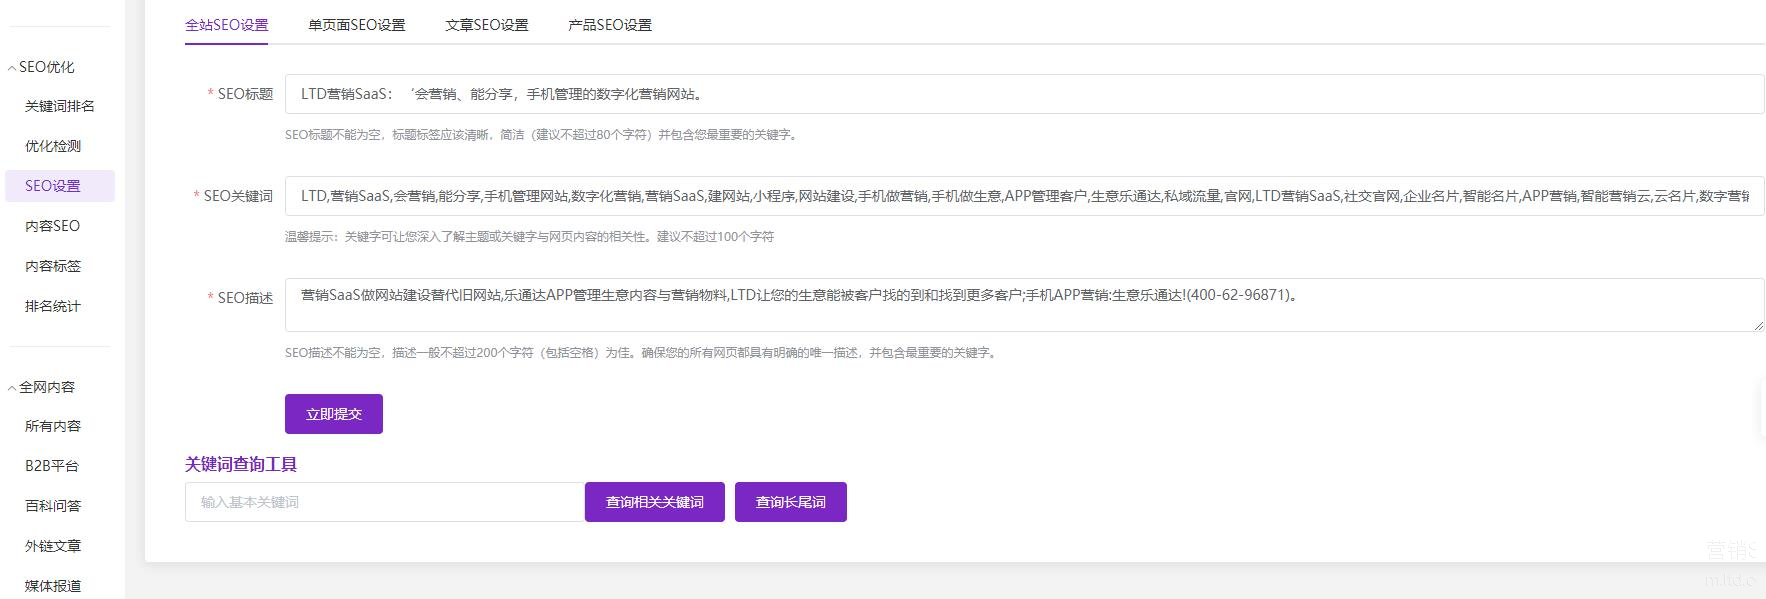The width and height of the screenshot is (1766, 599).
Task: Open 关键词排名 in sidebar
Action: [60, 106]
